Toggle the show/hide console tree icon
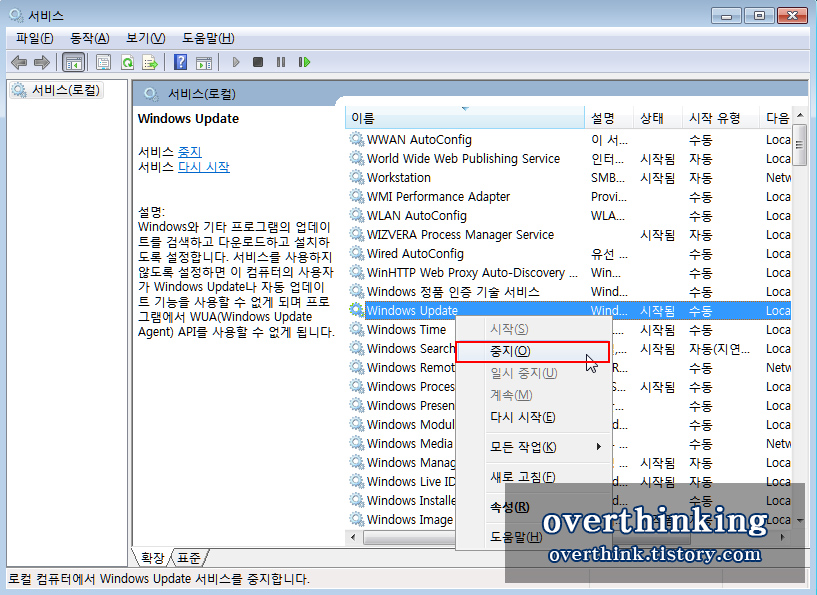This screenshot has width=817, height=595. (x=73, y=63)
